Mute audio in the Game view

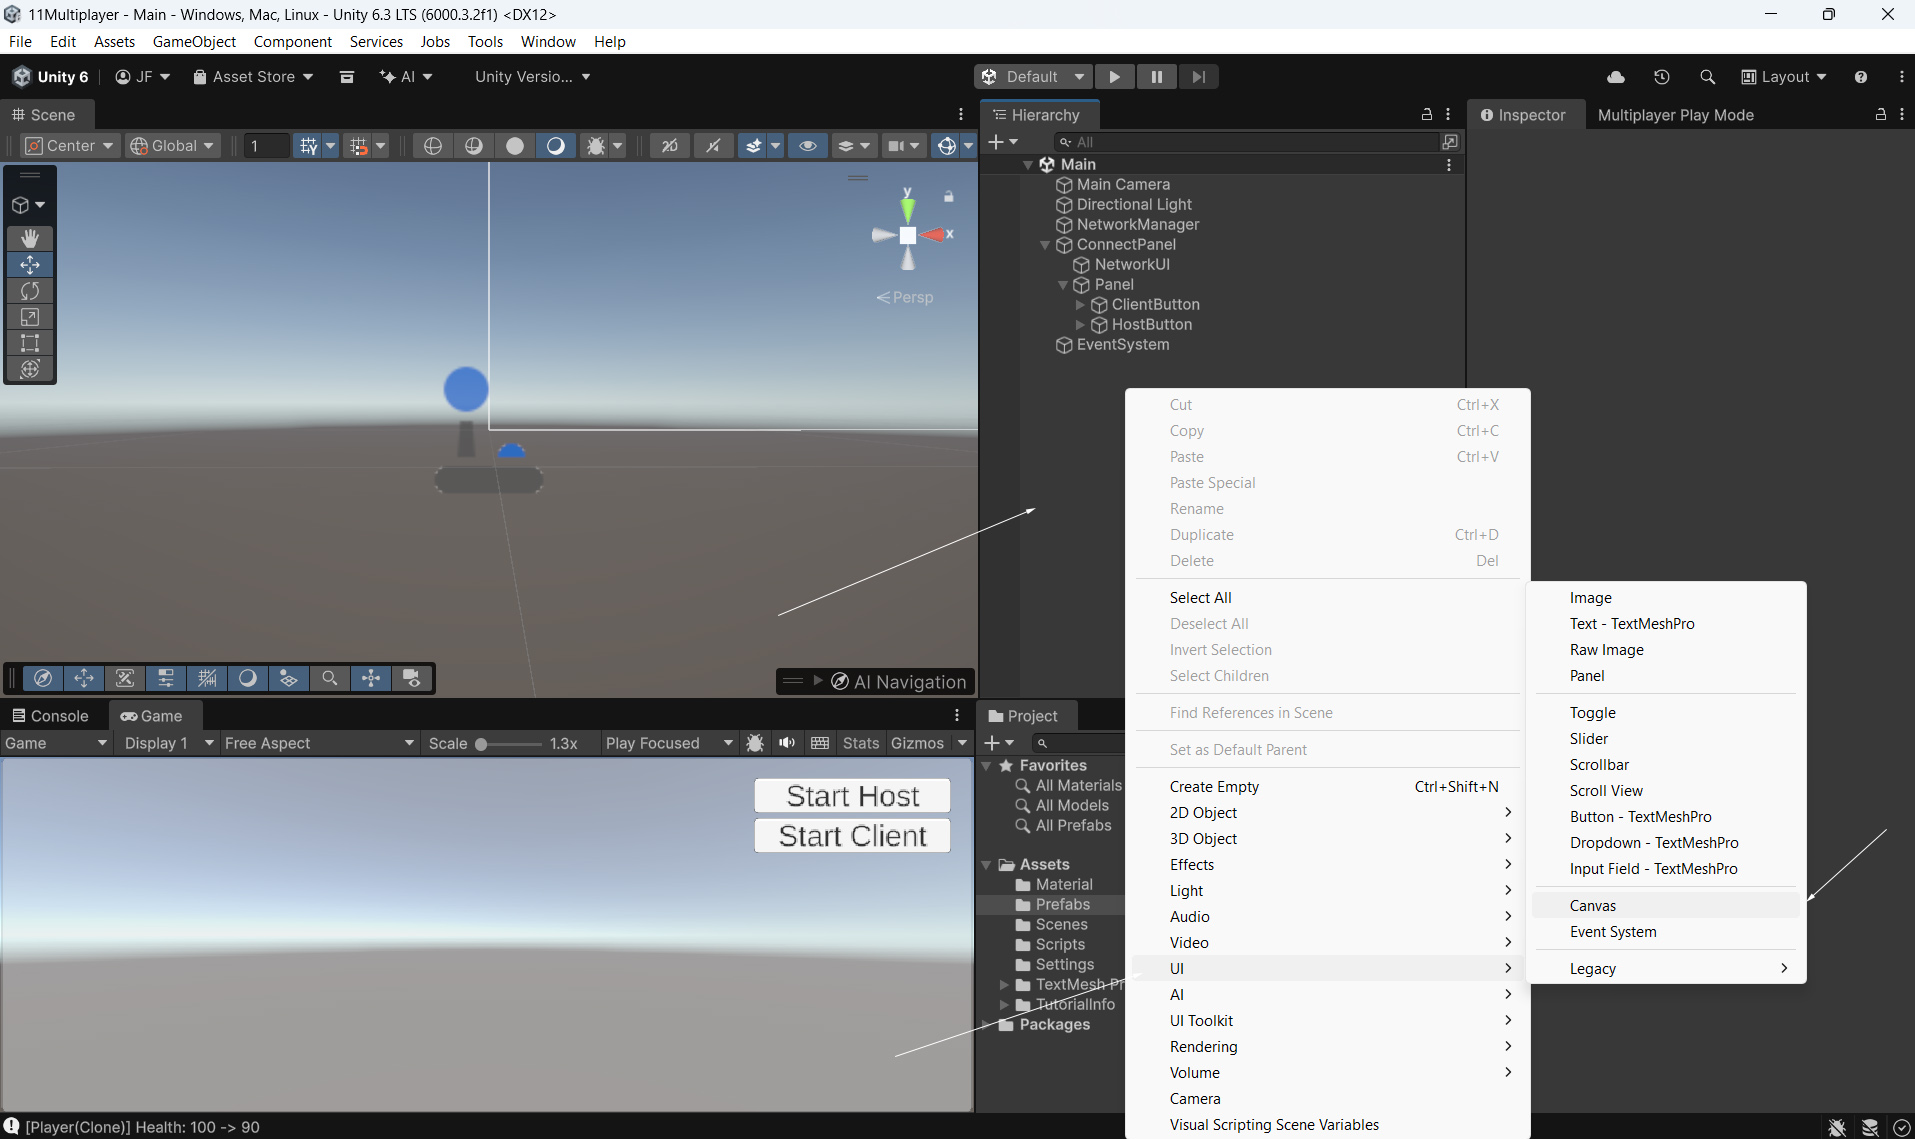[x=787, y=743]
